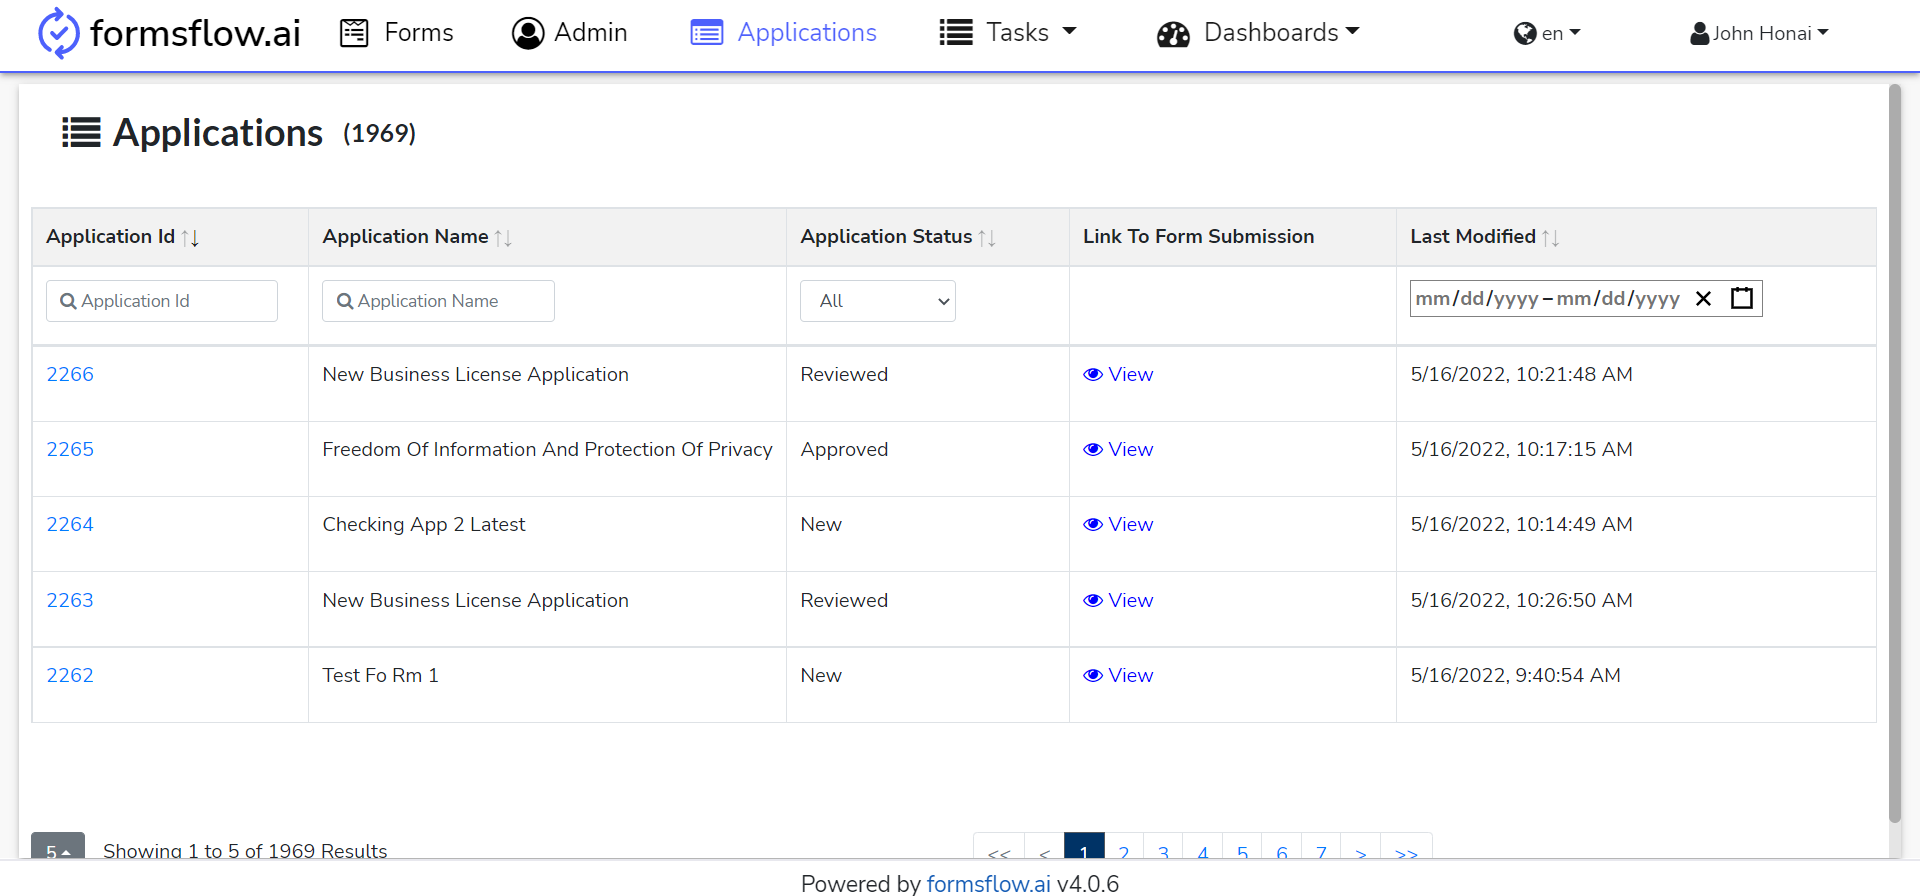Expand the Dashboards dropdown menu
The width and height of the screenshot is (1920, 896).
pos(1258,33)
